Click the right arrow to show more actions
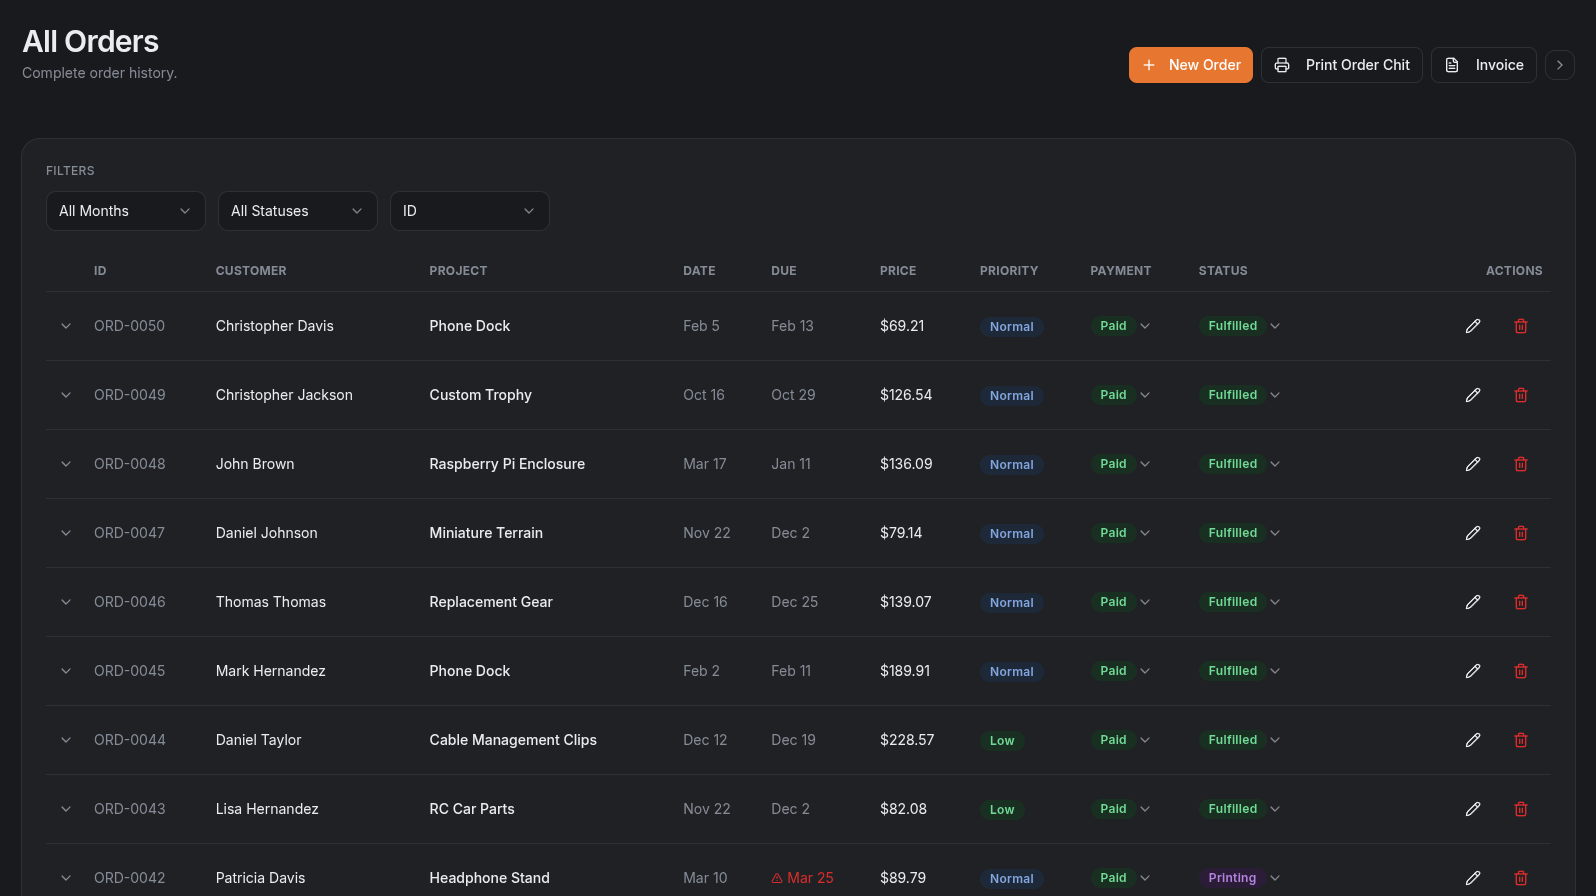The height and width of the screenshot is (896, 1596). click(x=1559, y=65)
